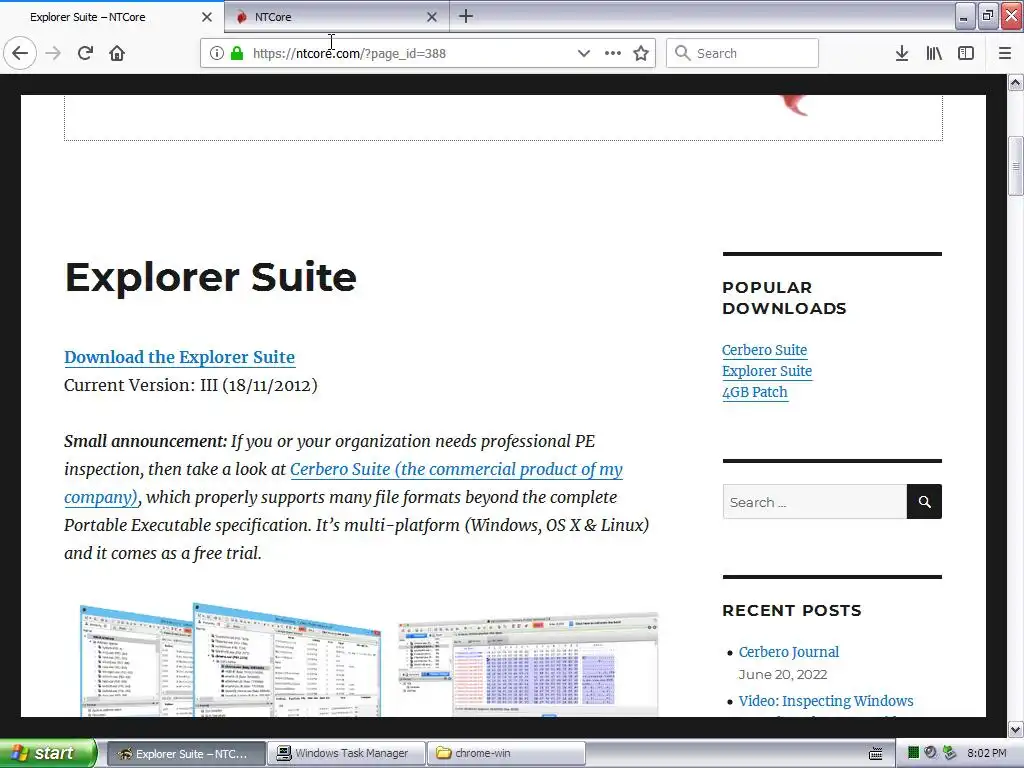Click the RECENT POSTS heading

tap(792, 611)
